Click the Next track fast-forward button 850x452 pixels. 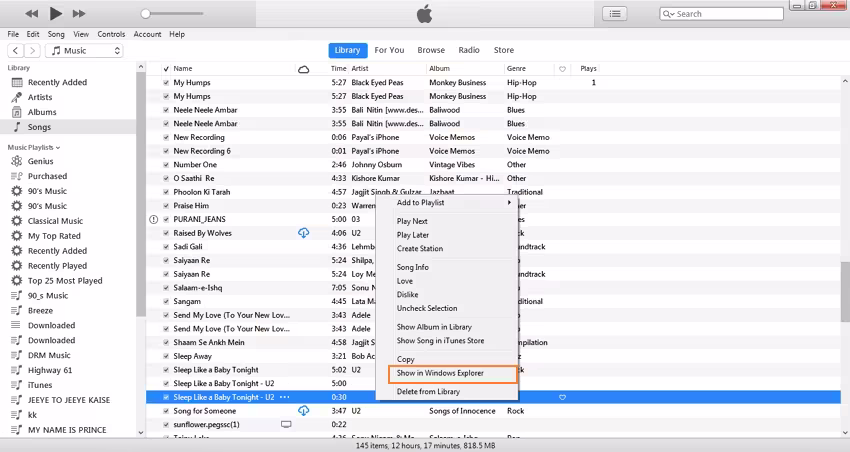[79, 14]
